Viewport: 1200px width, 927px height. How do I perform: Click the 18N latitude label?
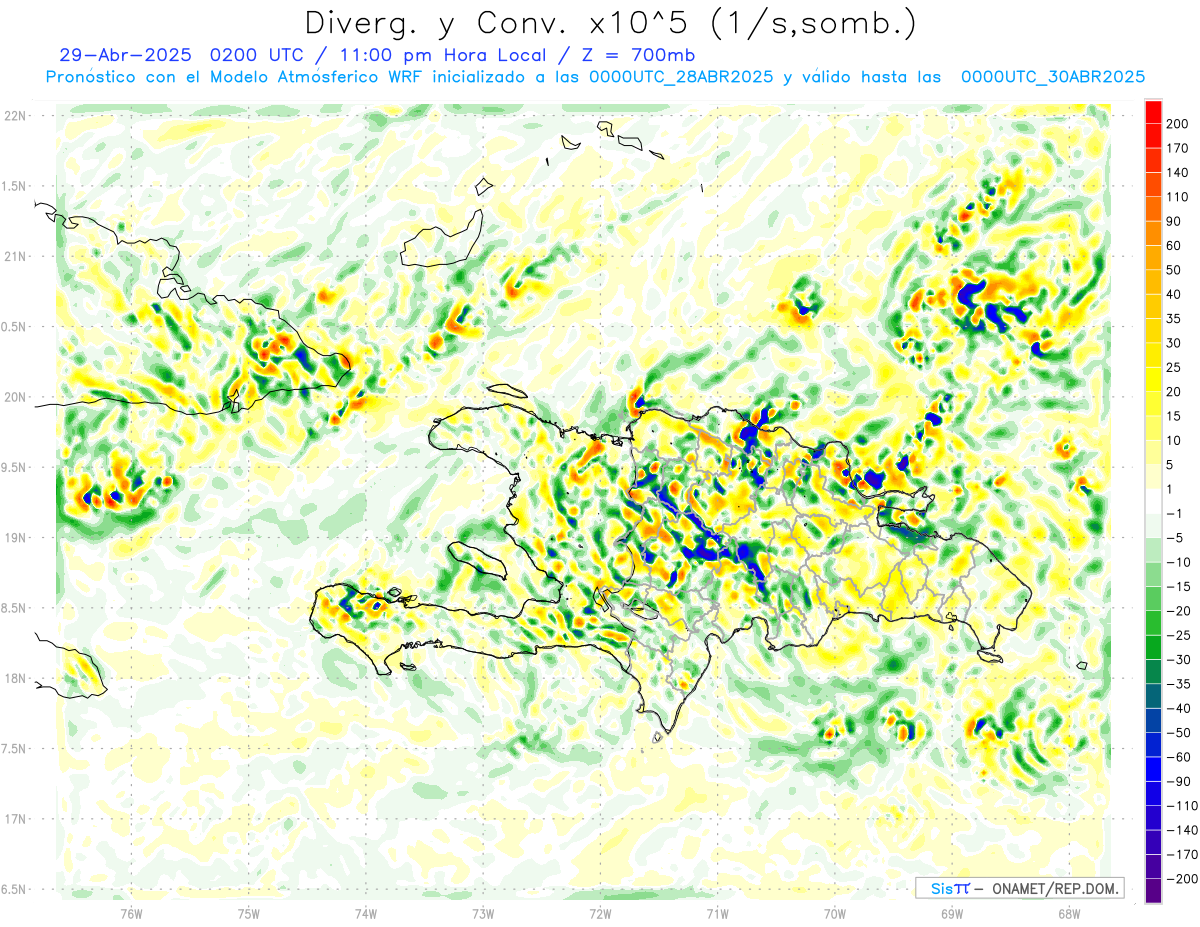[14, 678]
